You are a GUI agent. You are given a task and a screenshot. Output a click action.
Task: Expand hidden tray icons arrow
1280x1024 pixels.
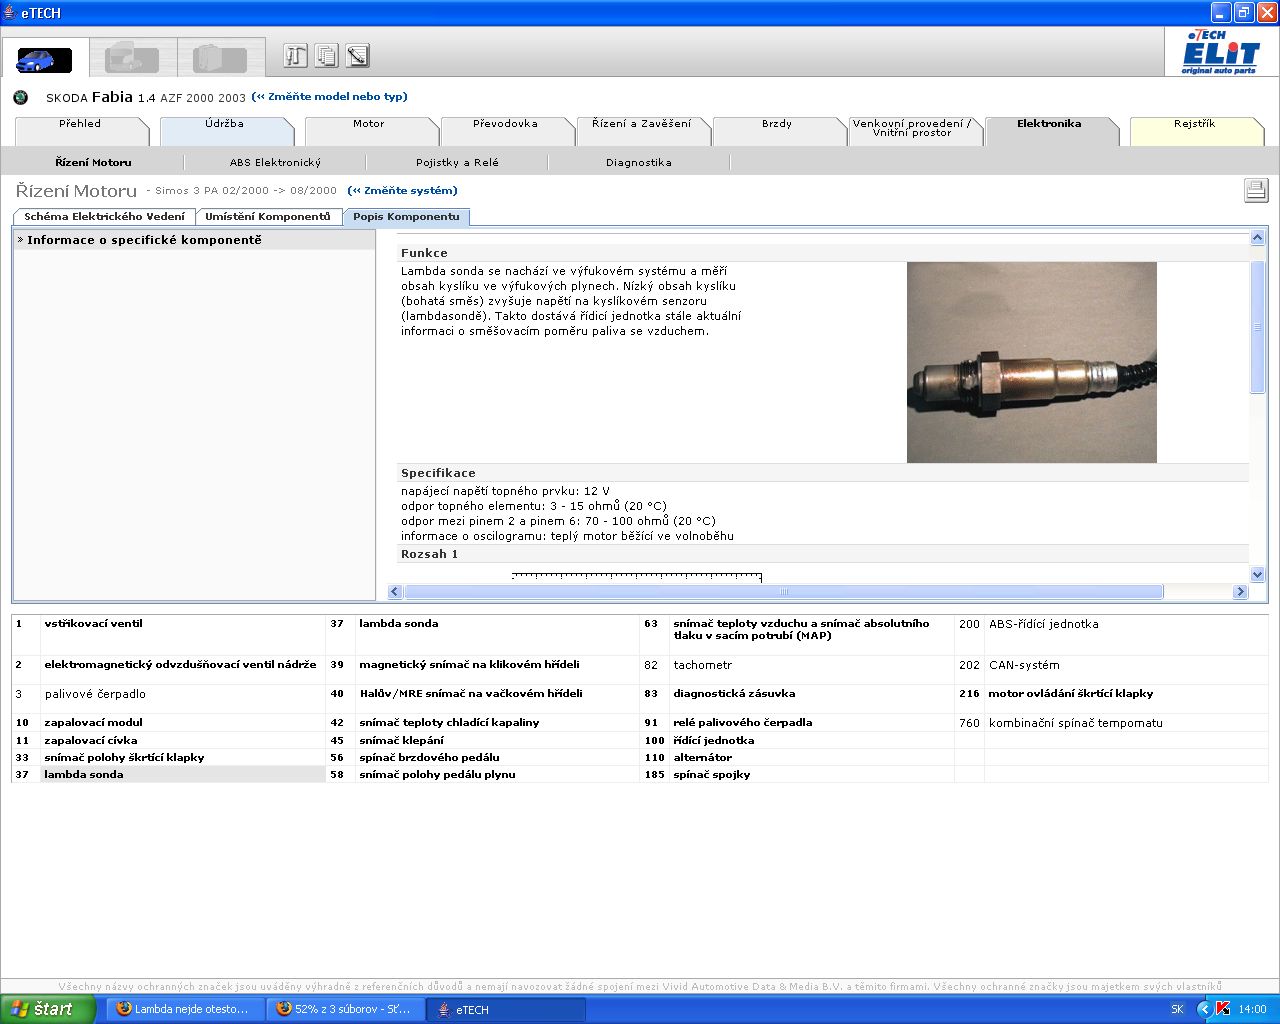(x=1204, y=1009)
